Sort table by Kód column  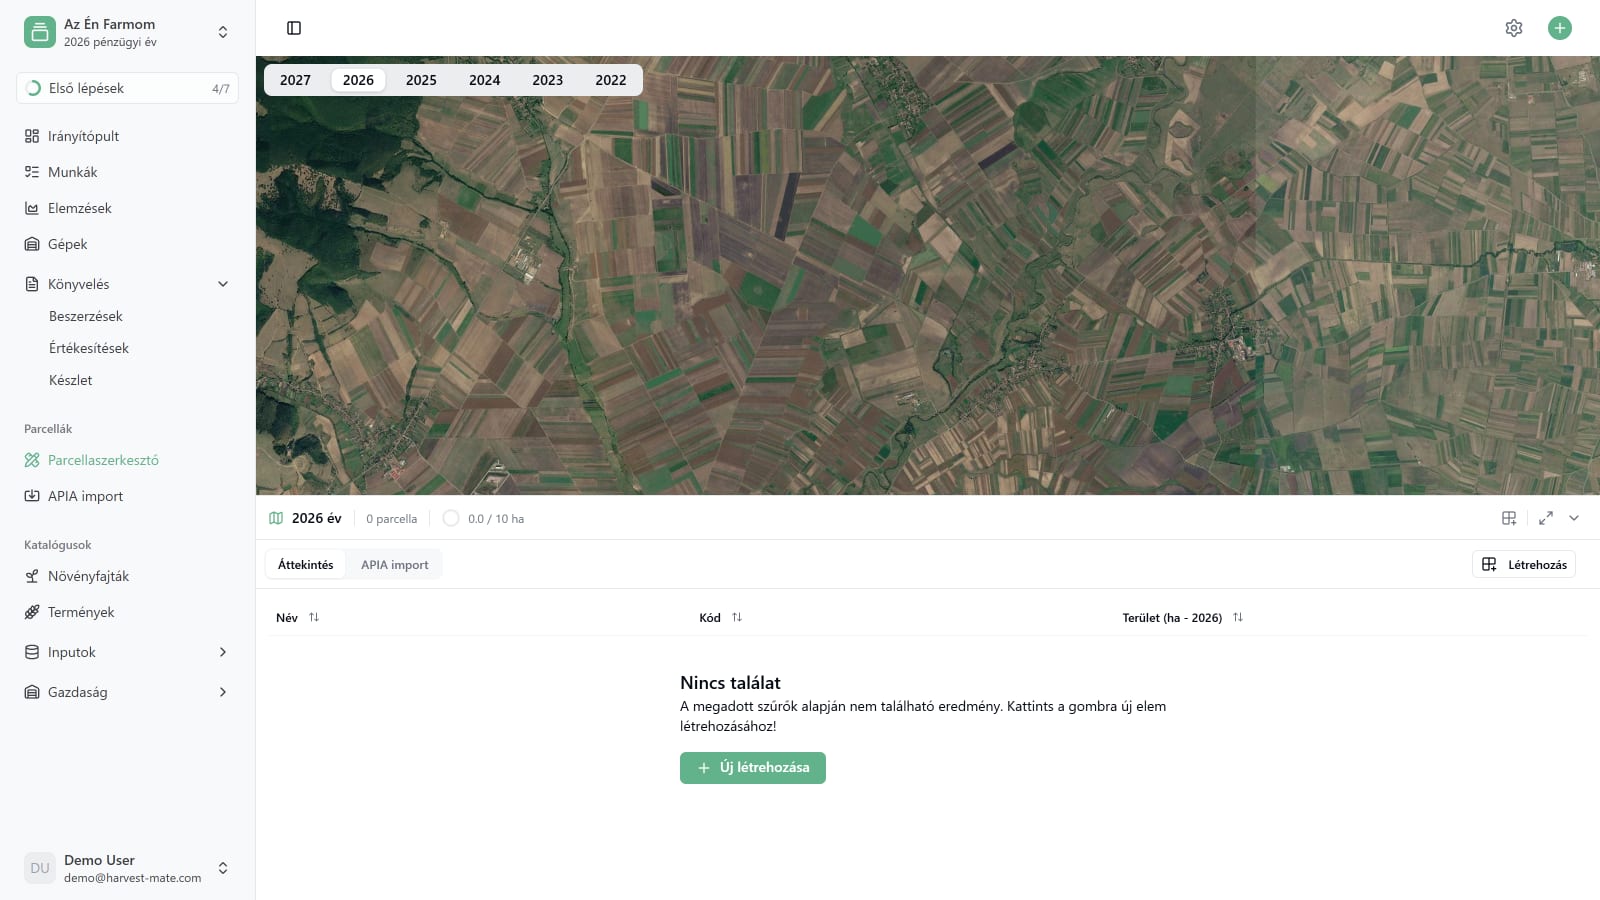coord(721,617)
